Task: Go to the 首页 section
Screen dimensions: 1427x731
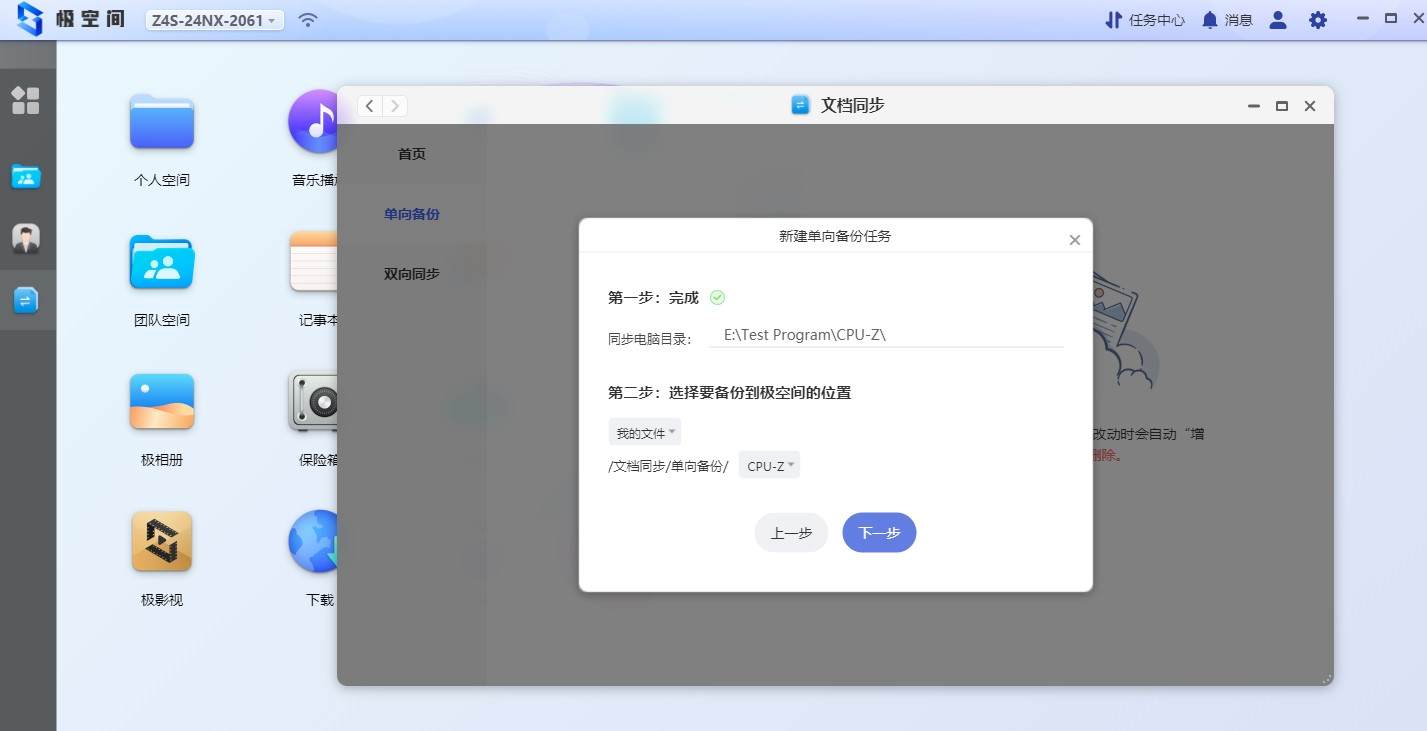Action: tap(410, 153)
